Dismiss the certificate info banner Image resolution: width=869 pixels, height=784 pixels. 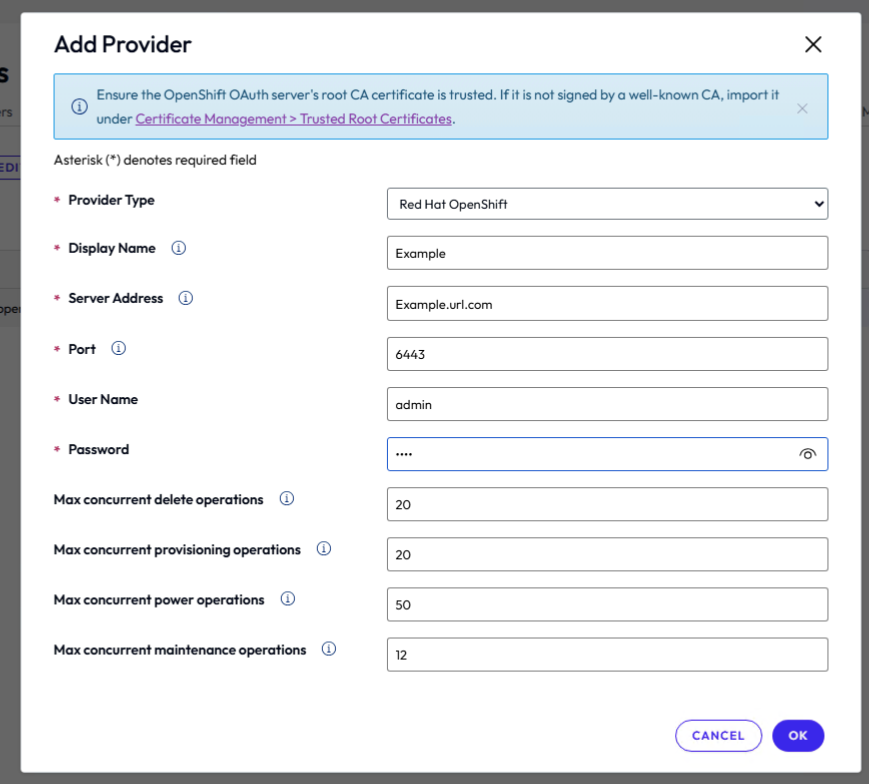802,109
